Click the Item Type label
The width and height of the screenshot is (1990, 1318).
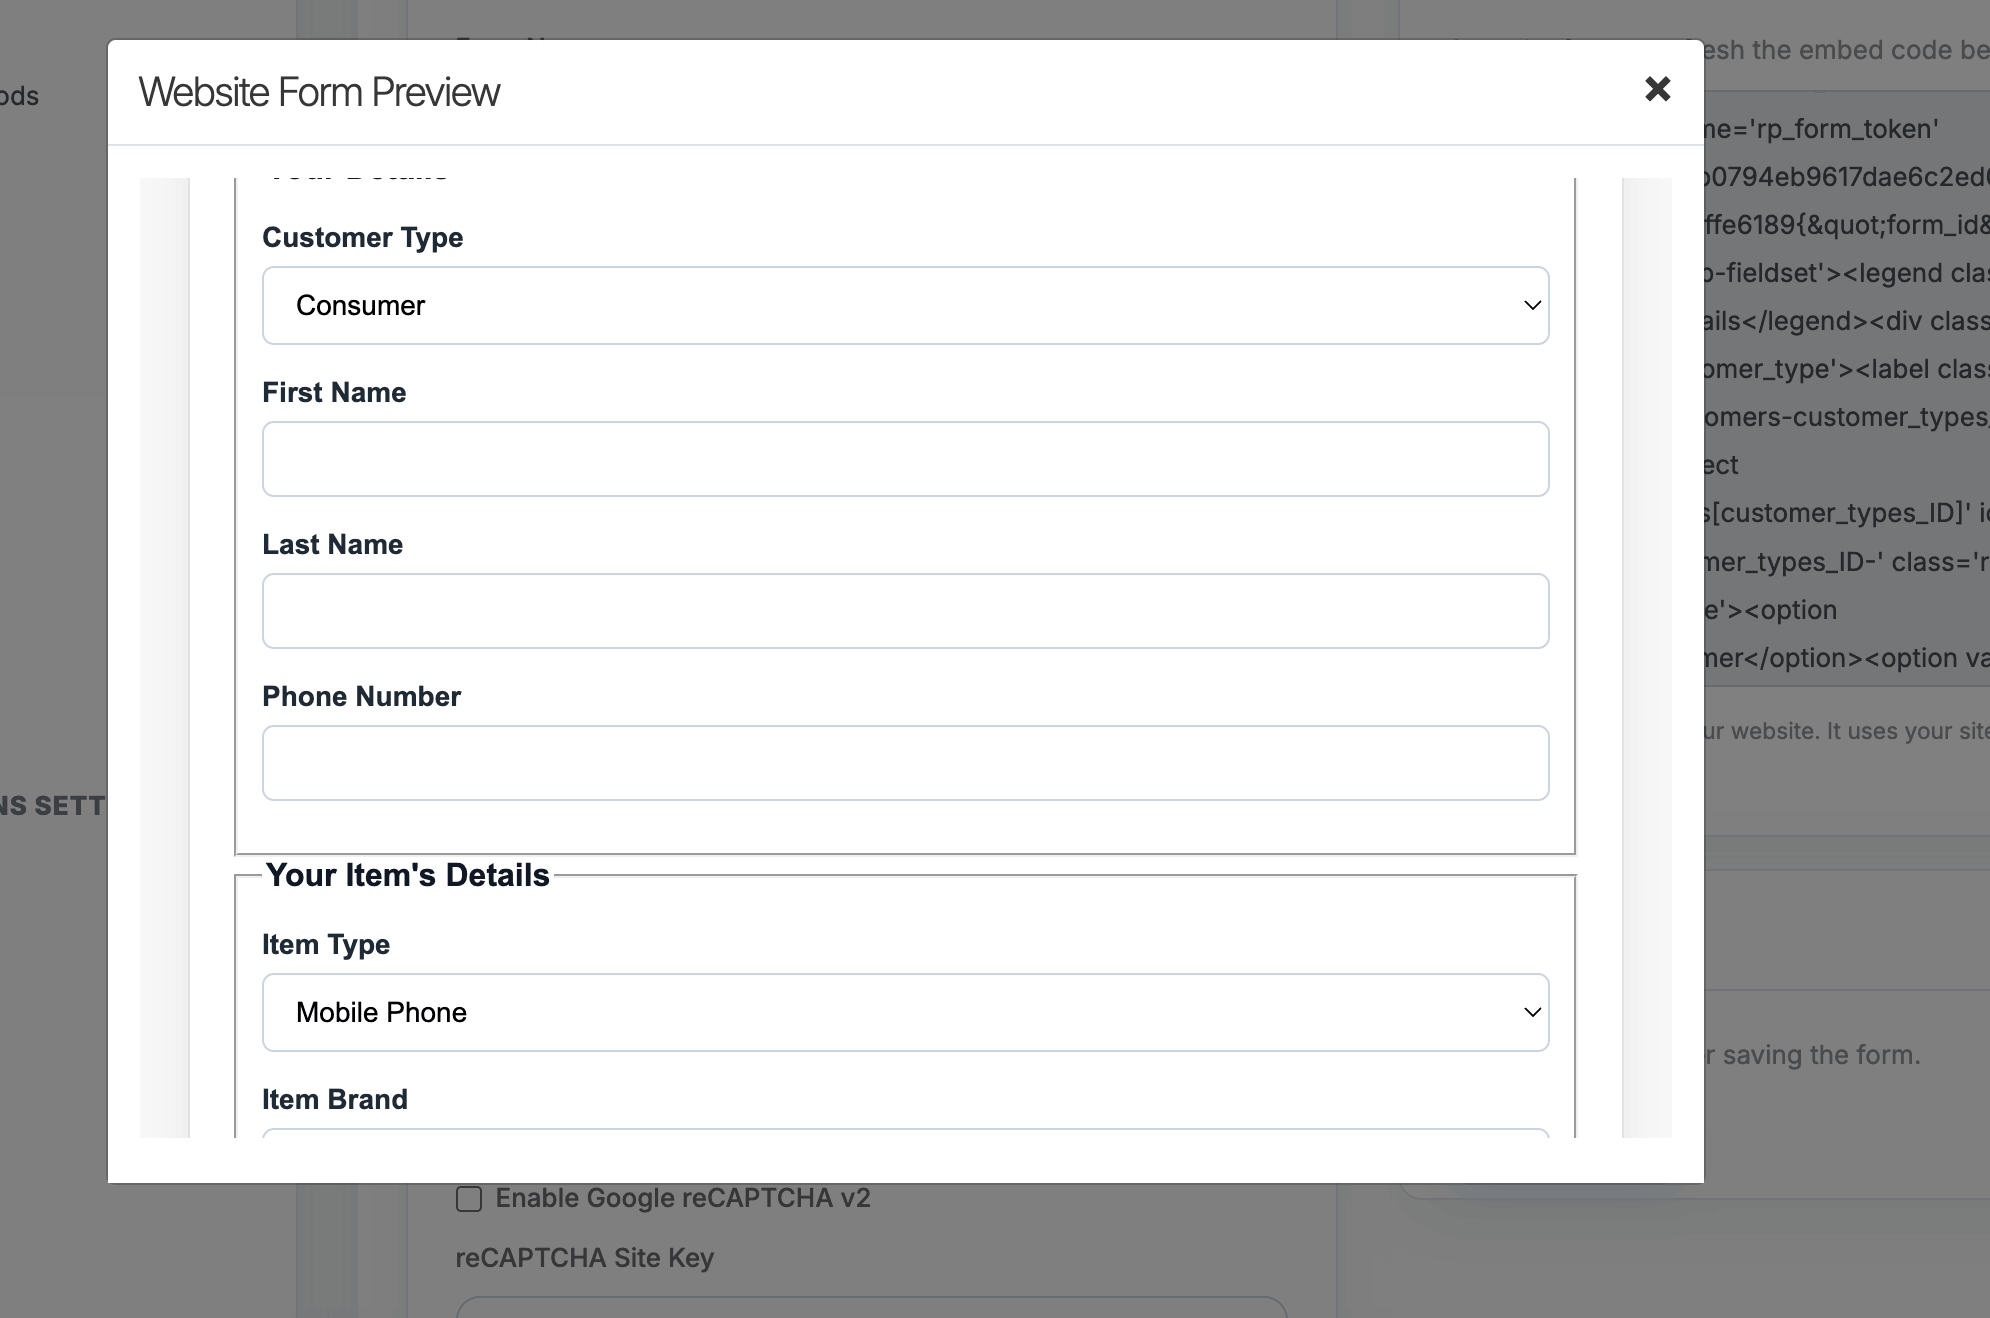click(325, 945)
